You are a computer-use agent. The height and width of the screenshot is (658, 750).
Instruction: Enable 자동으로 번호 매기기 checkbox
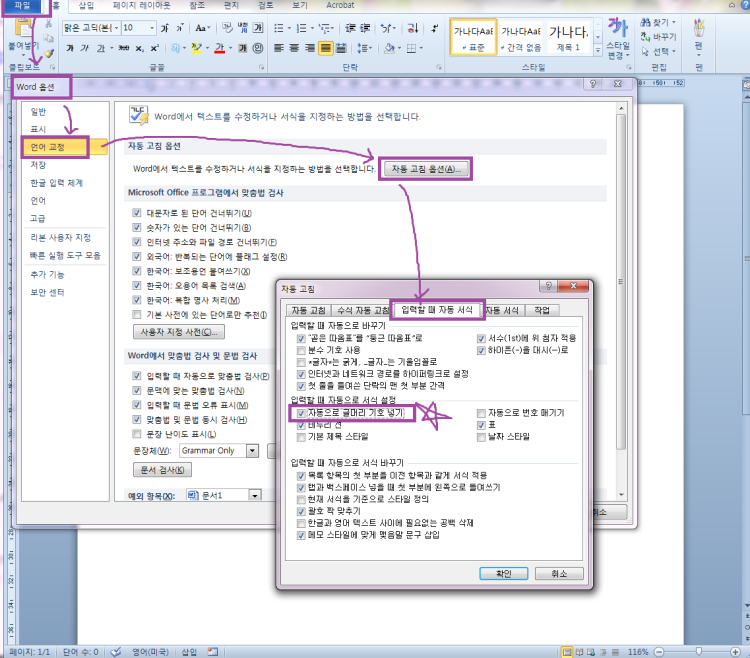point(481,412)
